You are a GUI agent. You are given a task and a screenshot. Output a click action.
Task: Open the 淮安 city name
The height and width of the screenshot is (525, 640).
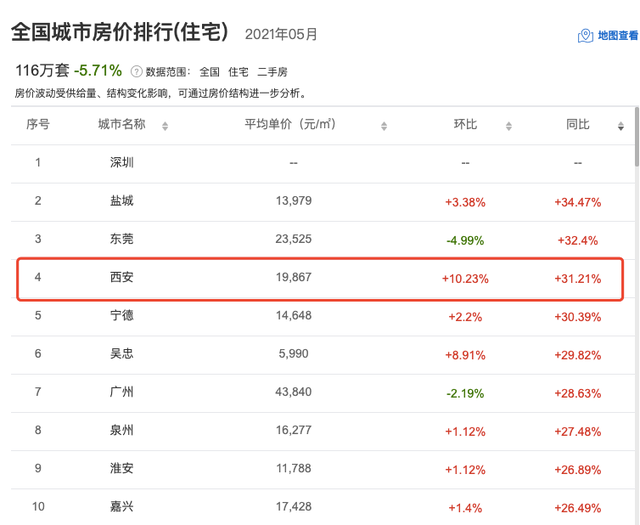click(122, 468)
